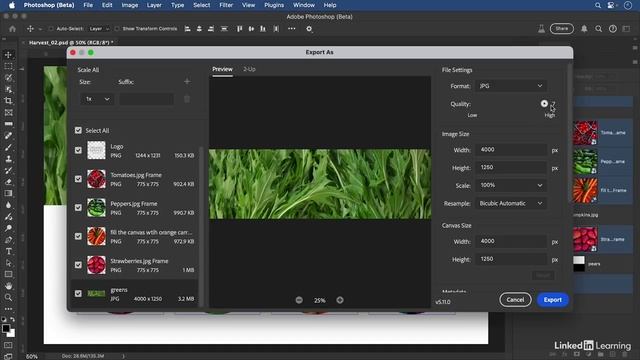This screenshot has height=360, width=640.
Task: Open the notifications bell icon
Action: [584, 29]
